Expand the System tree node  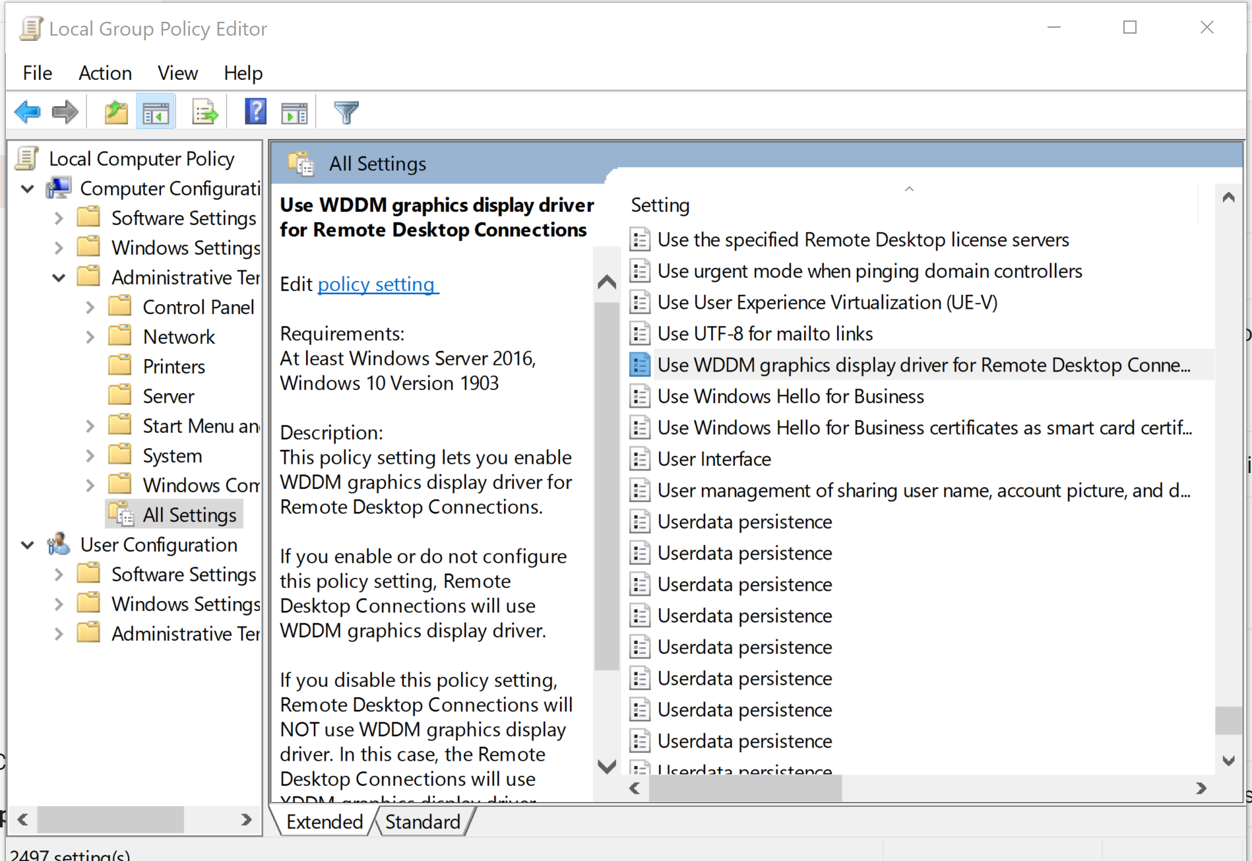point(90,455)
